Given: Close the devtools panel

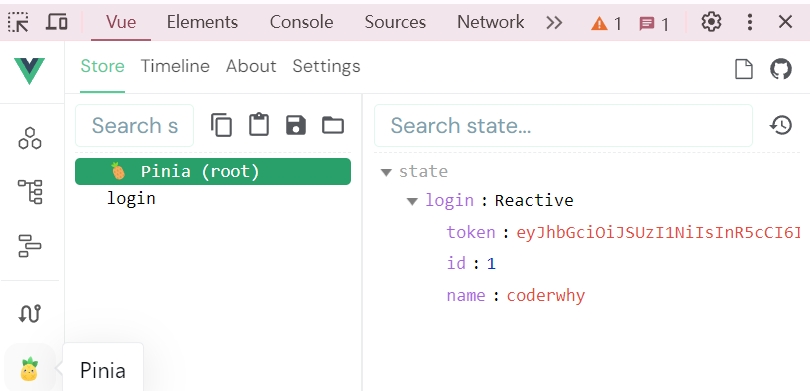Looking at the screenshot, I should 785,22.
